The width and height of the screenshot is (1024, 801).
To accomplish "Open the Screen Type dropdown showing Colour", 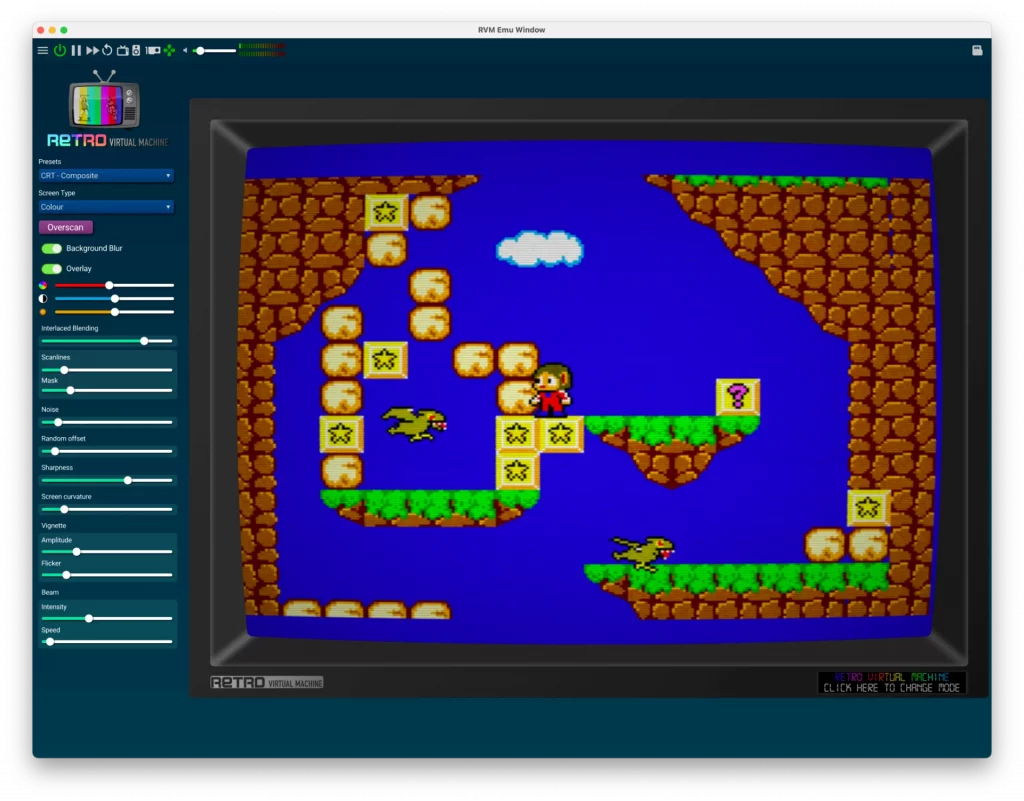I will click(x=105, y=207).
